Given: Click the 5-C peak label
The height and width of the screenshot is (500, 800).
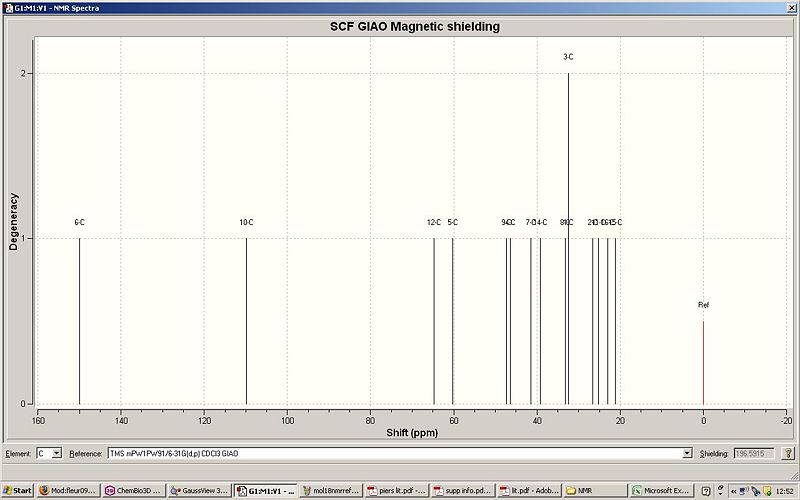Looking at the screenshot, I should tap(453, 222).
